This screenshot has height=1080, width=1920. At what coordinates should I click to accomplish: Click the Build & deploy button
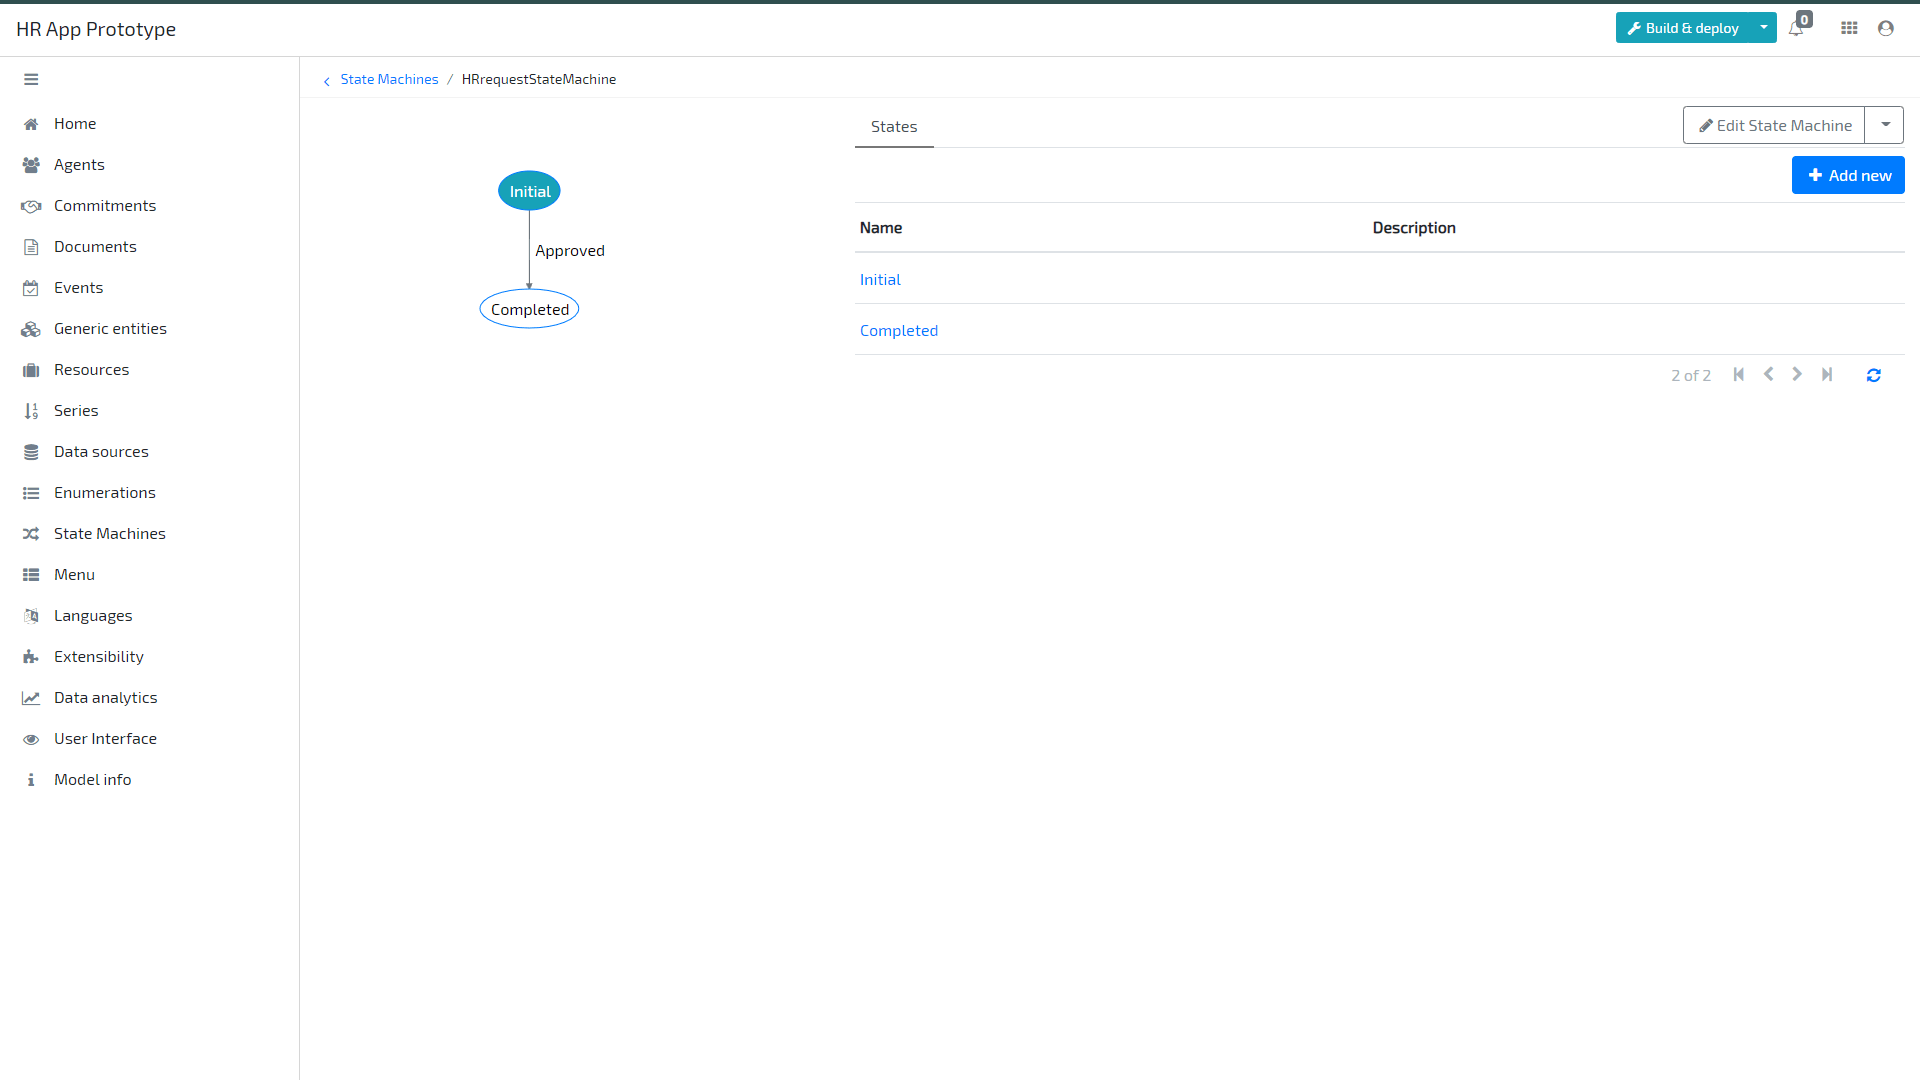(1684, 28)
